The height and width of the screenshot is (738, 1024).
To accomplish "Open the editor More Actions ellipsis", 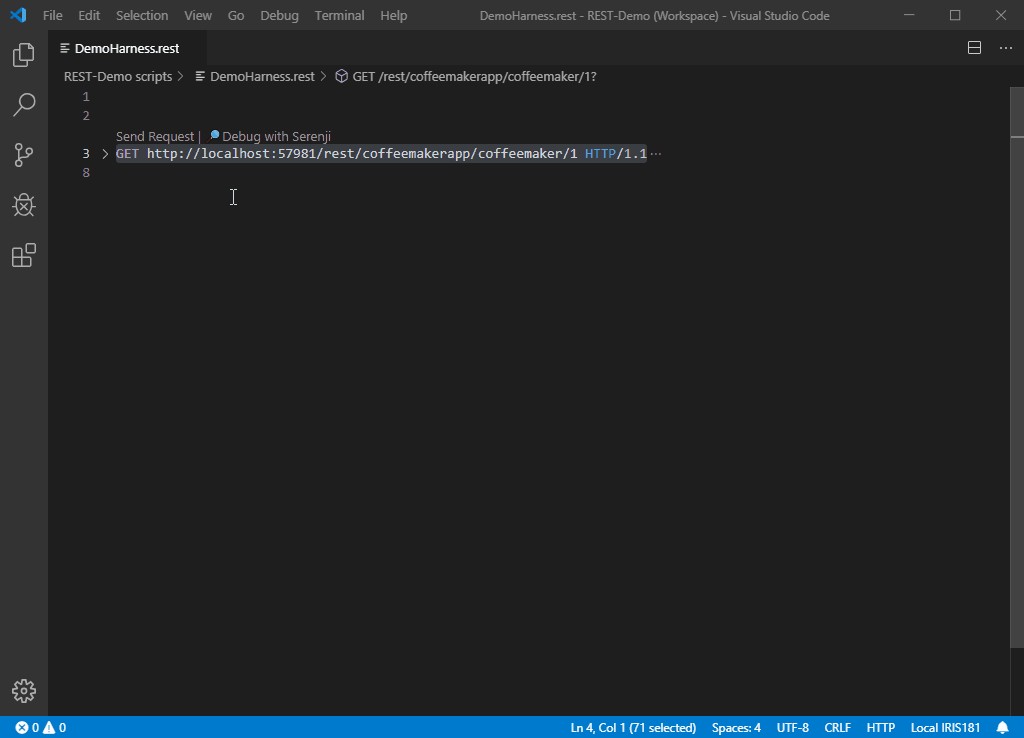I will click(1005, 48).
